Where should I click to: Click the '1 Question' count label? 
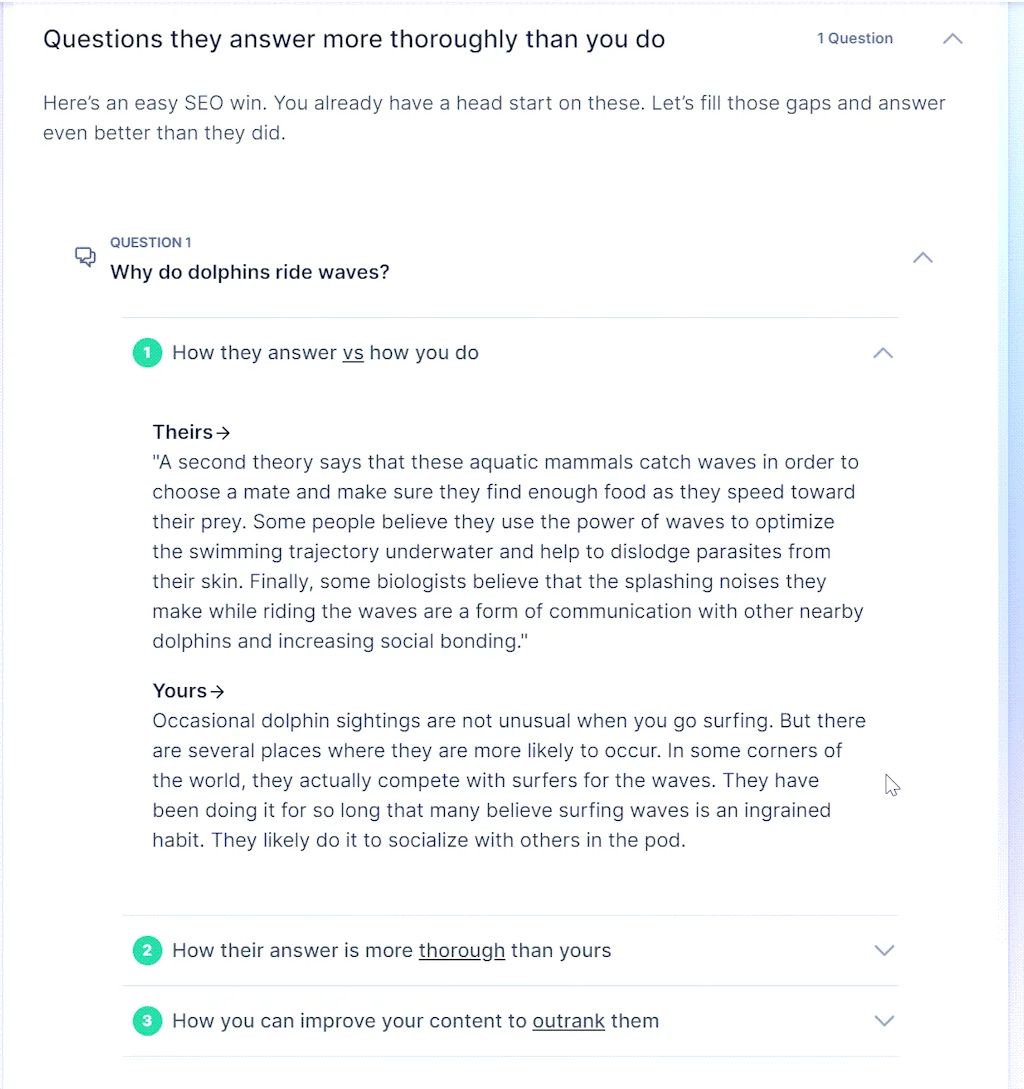(855, 39)
